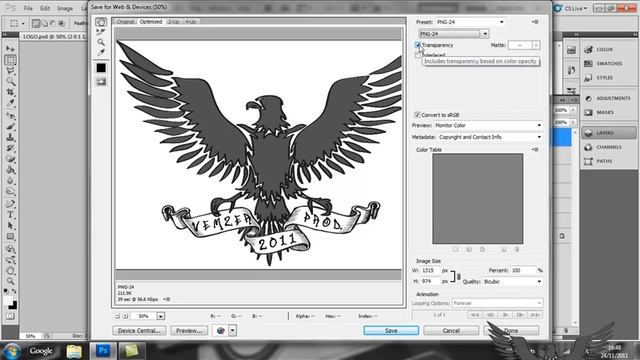Viewport: 640px width, 360px height.
Task: Click the black eyedropper color swatch
Action: coord(101,68)
